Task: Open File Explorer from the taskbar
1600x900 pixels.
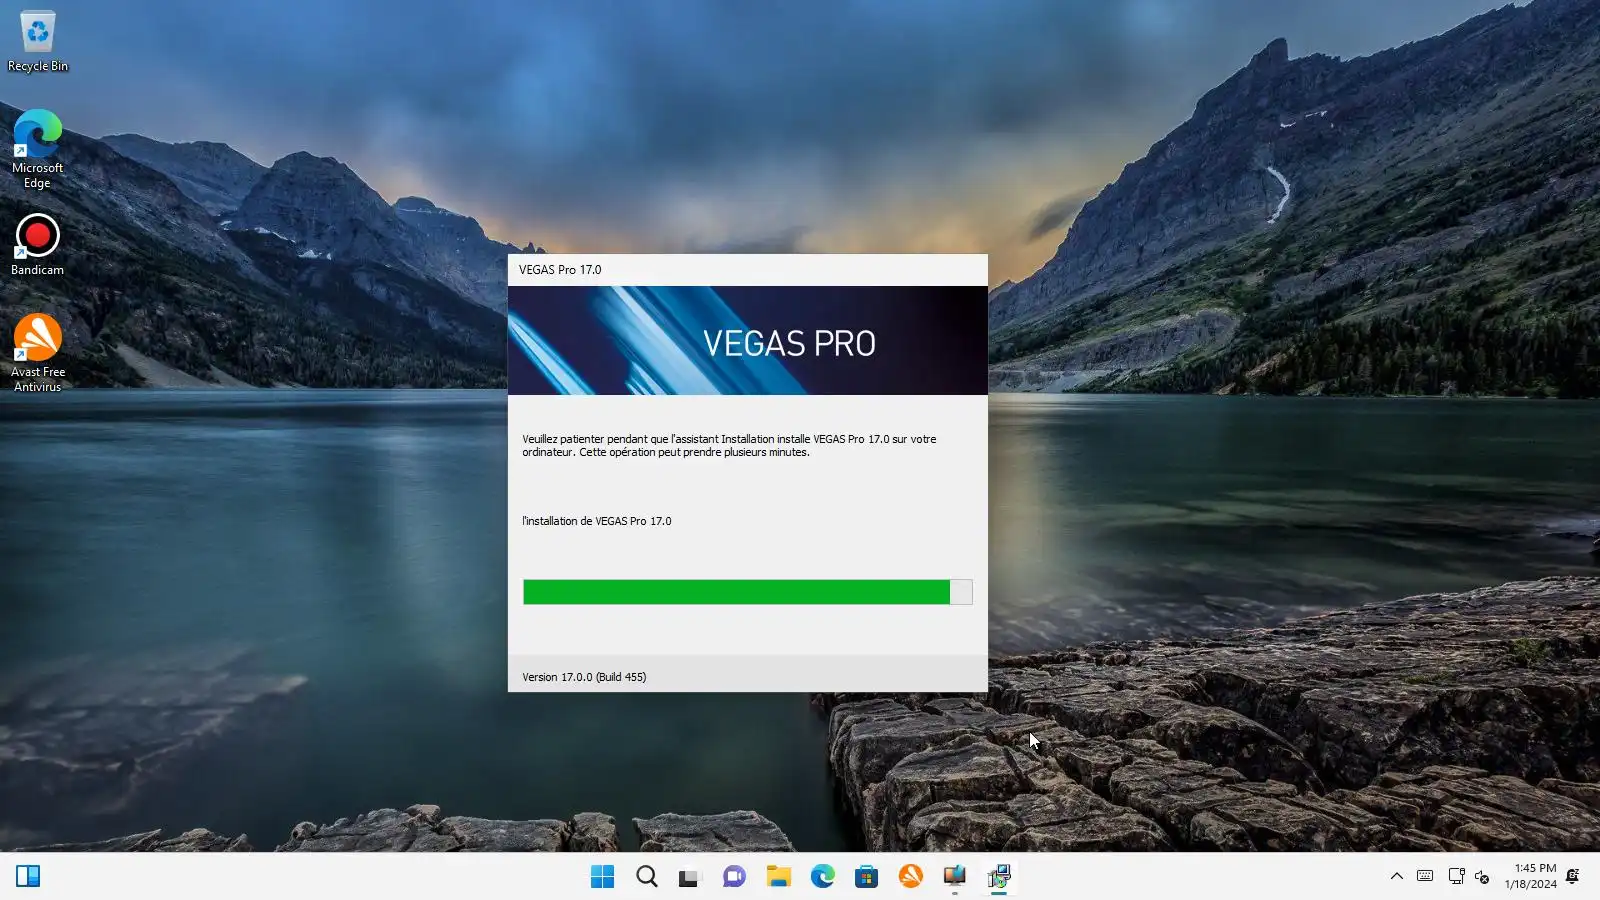Action: click(x=779, y=877)
